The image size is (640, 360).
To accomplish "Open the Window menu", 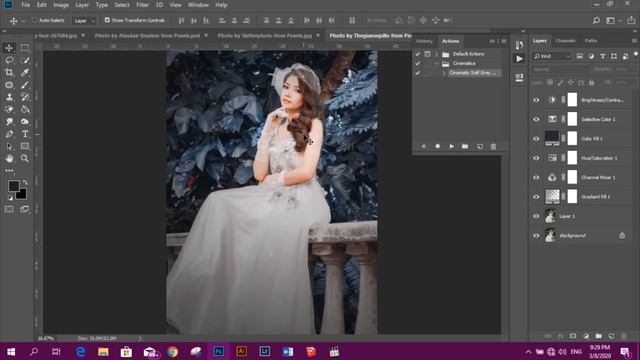I will [198, 5].
